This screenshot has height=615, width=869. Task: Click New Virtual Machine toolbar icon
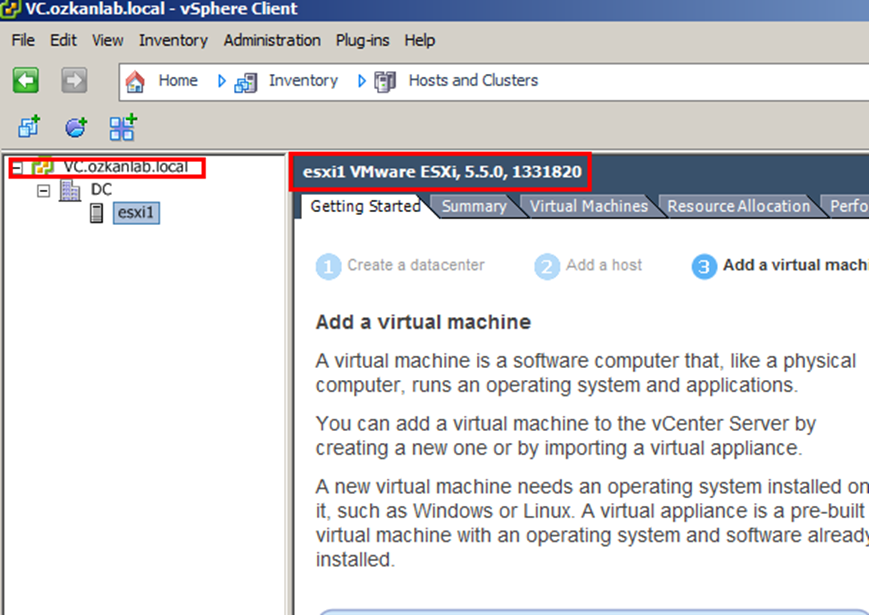click(29, 127)
